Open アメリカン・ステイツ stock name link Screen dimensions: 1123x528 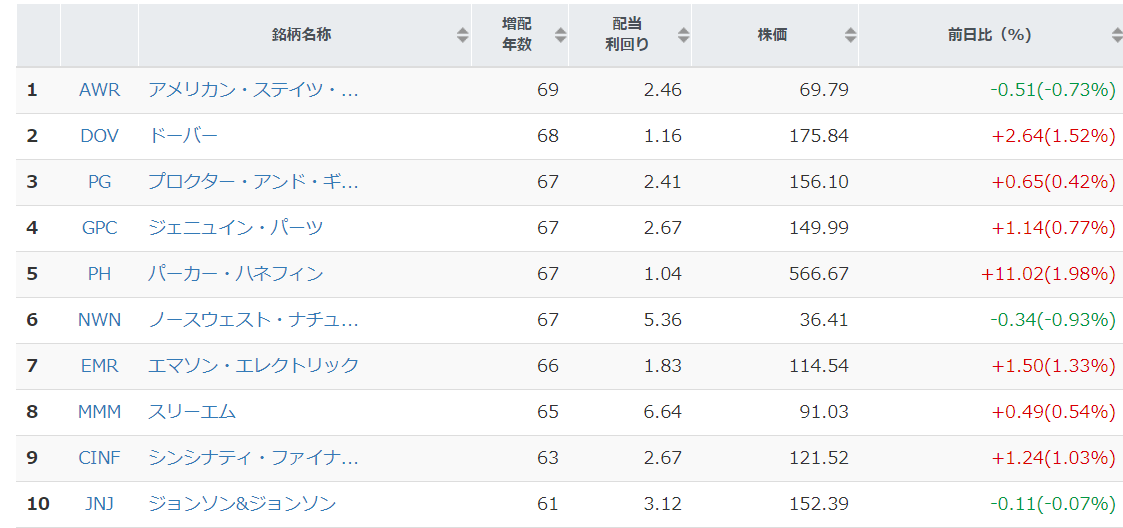pos(253,90)
